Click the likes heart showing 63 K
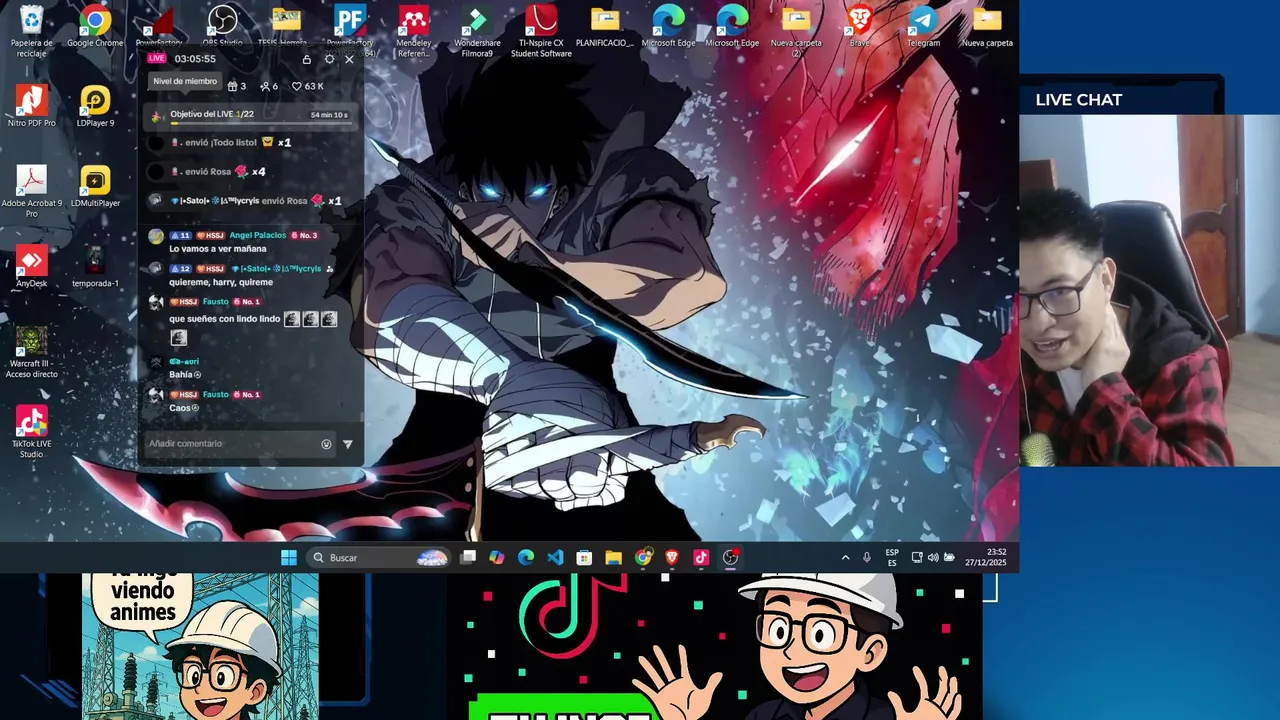The height and width of the screenshot is (720, 1280). (x=307, y=86)
